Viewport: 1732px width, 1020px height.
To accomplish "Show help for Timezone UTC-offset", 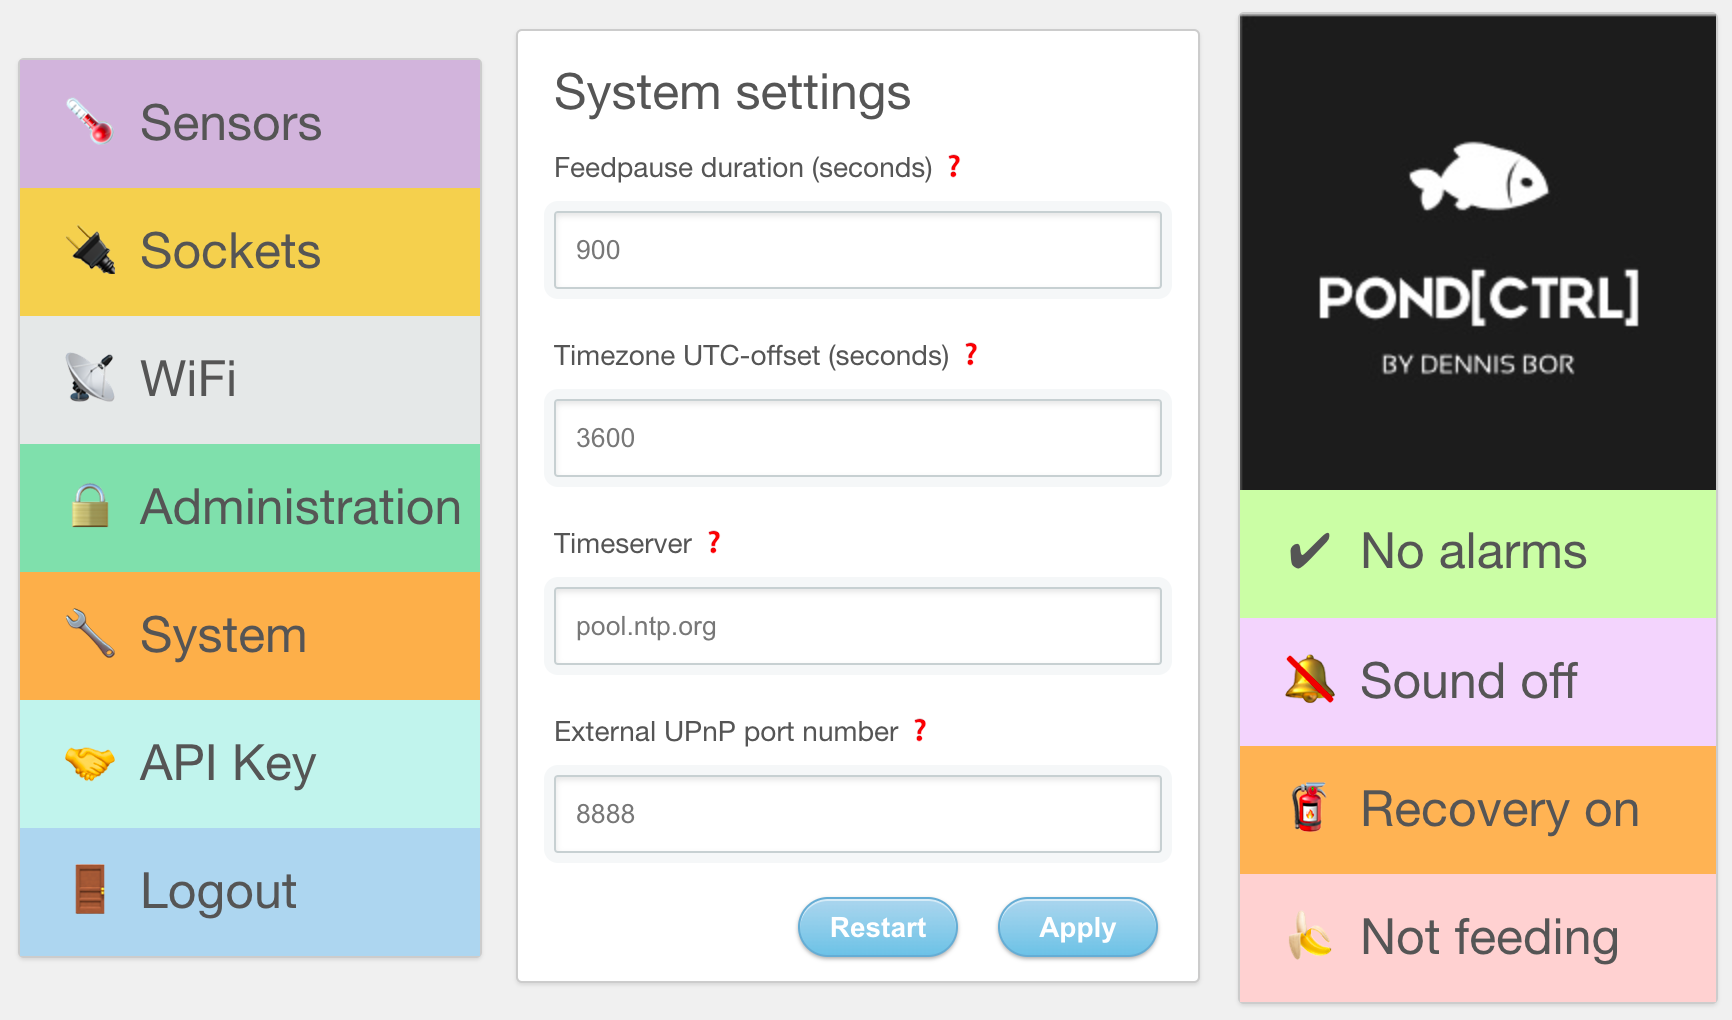I will click(x=971, y=354).
